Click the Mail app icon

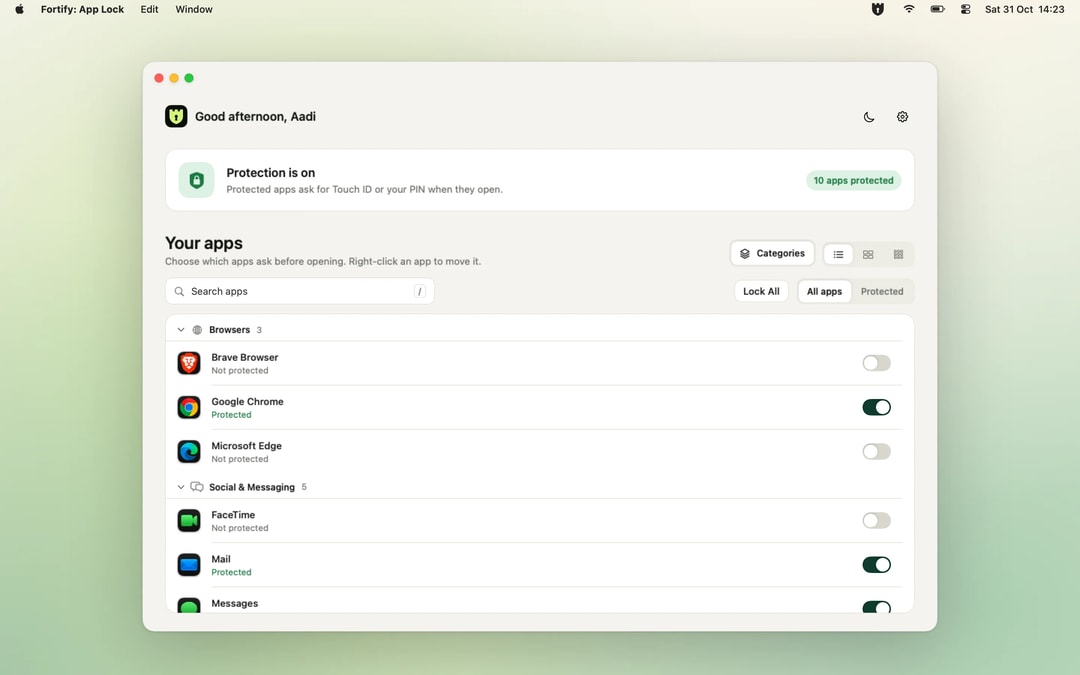(x=189, y=565)
